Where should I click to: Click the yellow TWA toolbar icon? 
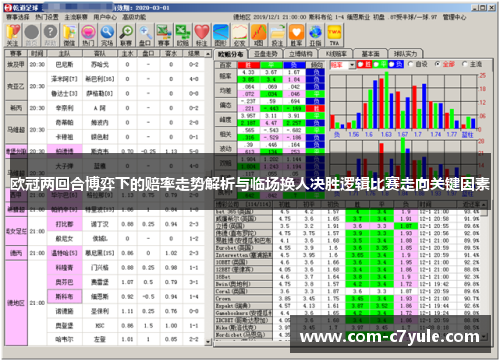[334, 35]
